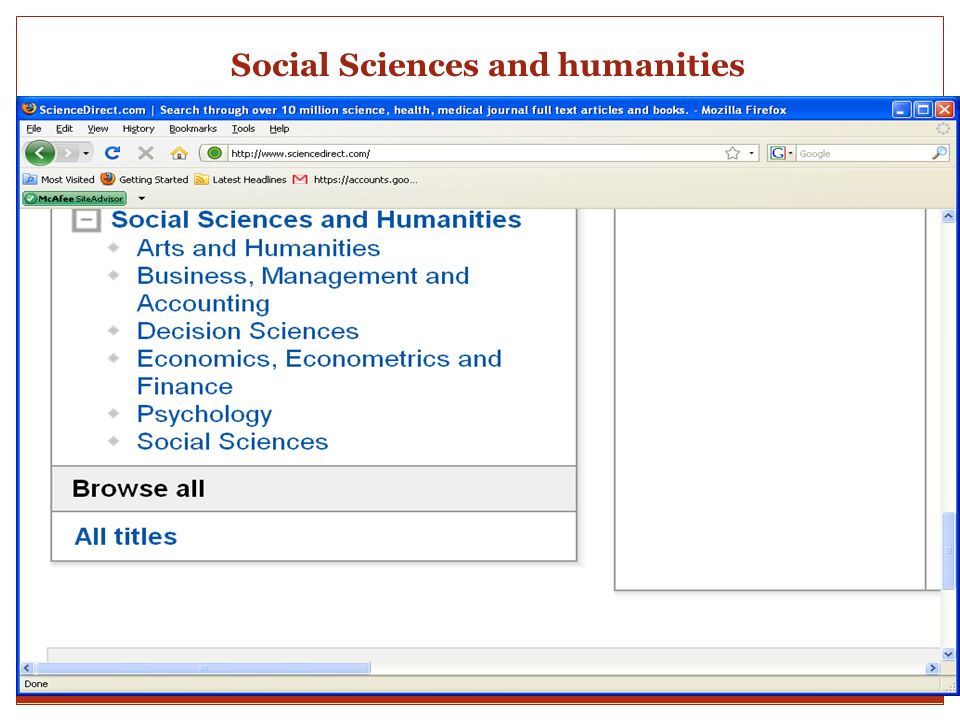This screenshot has width=960, height=720.
Task: Open the Edit menu
Action: pos(64,129)
